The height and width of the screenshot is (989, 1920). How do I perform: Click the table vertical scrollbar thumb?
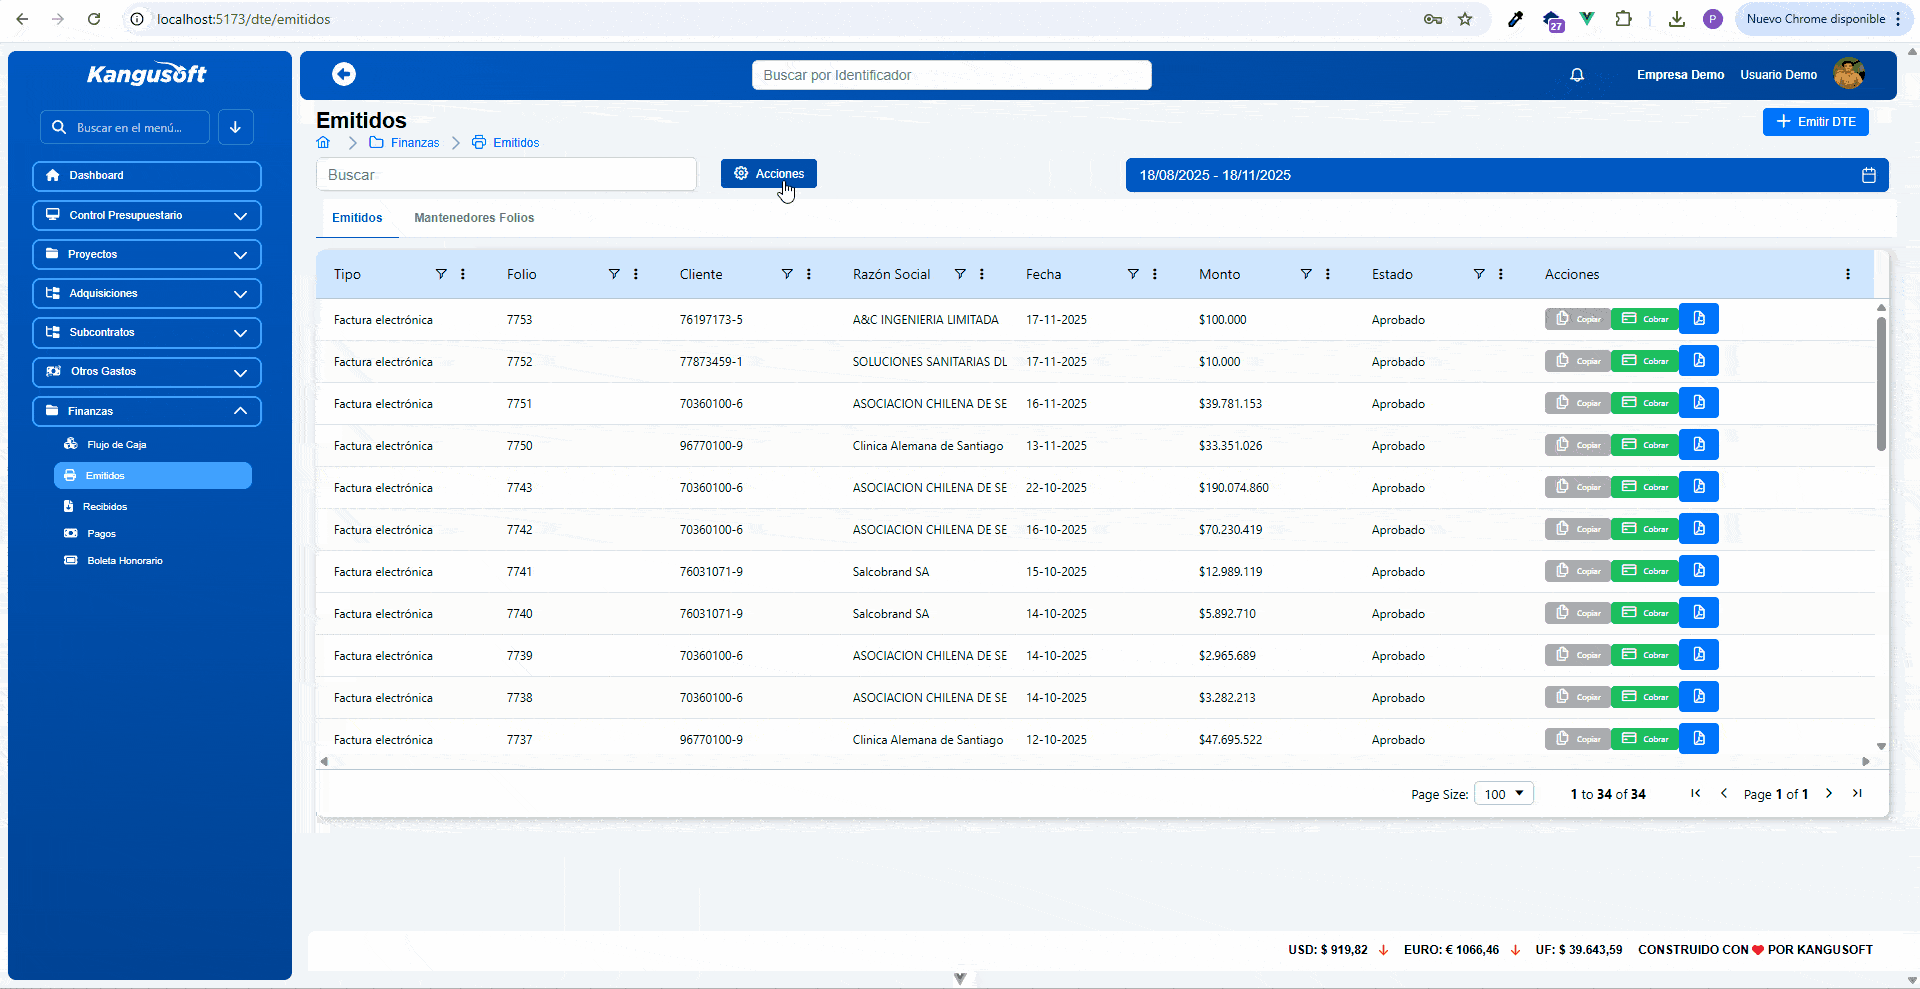tap(1881, 385)
